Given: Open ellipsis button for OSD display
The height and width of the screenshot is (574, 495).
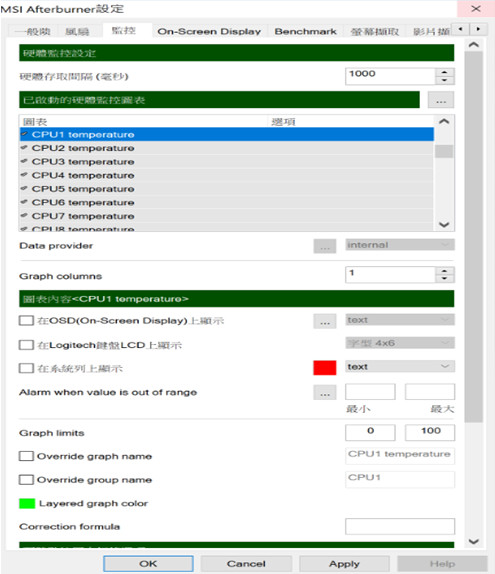Looking at the screenshot, I should click(x=325, y=321).
